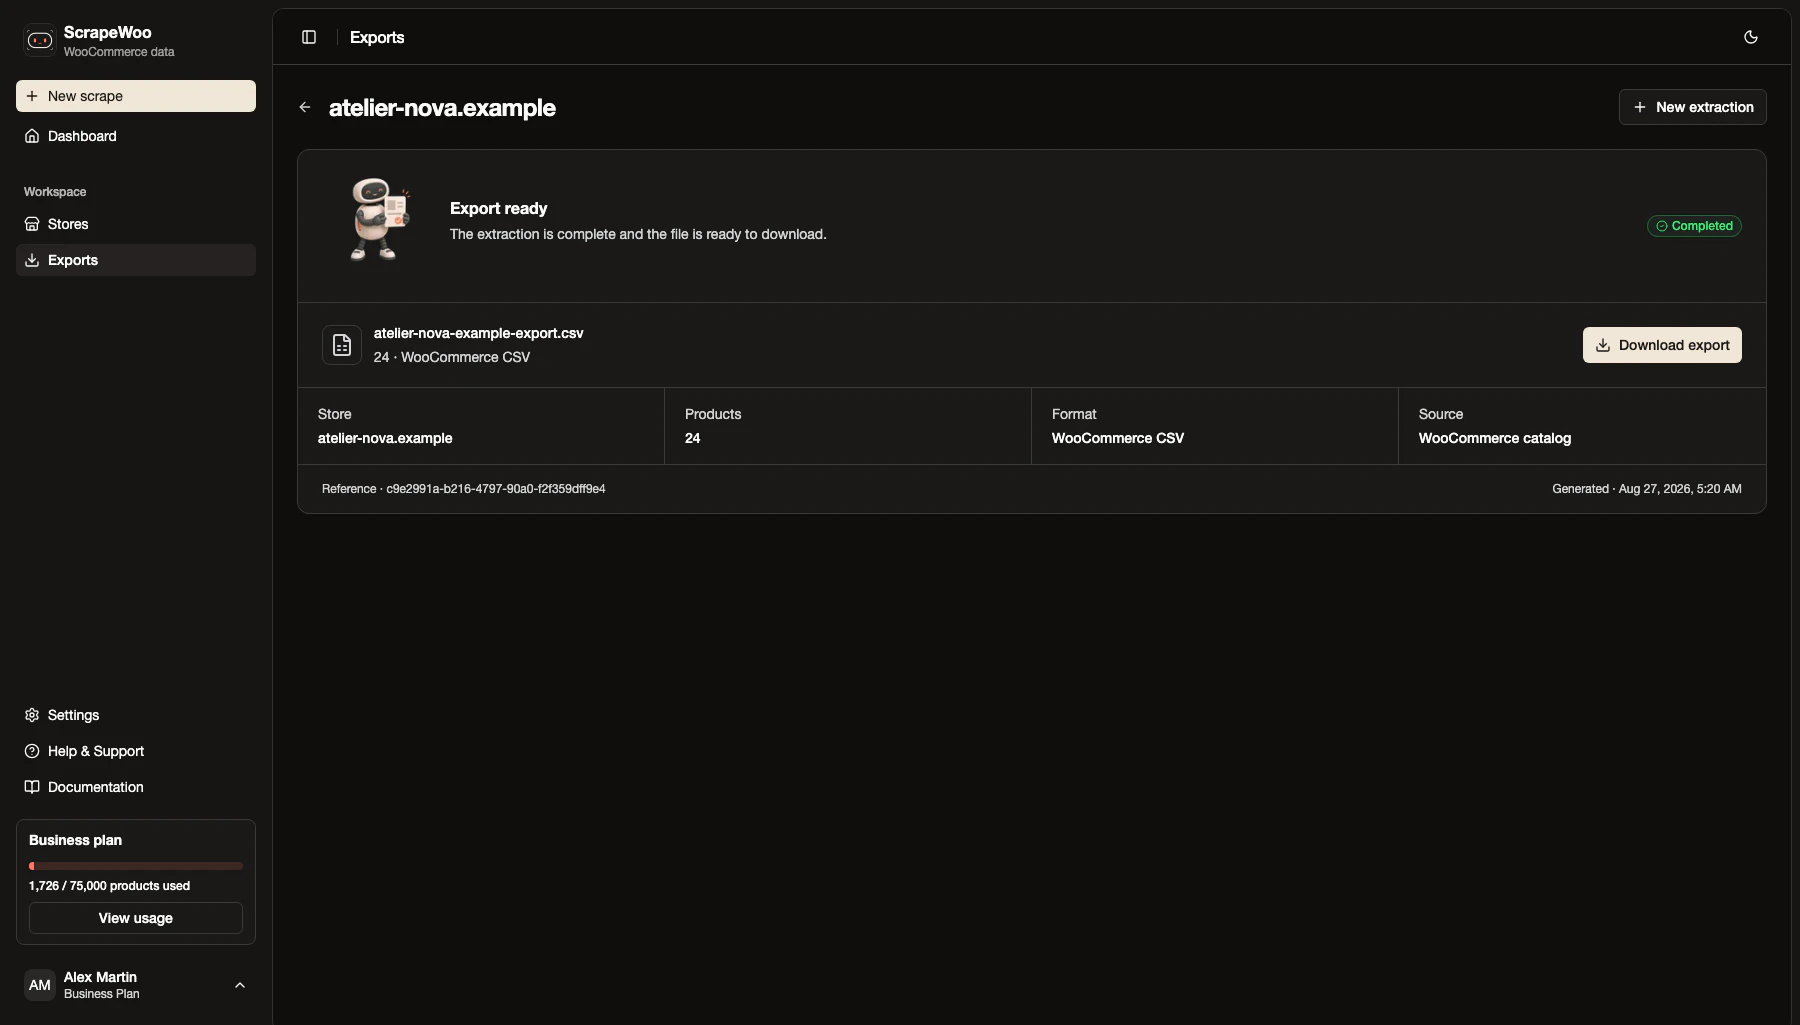Toggle the sidebar panel icon

[x=309, y=37]
